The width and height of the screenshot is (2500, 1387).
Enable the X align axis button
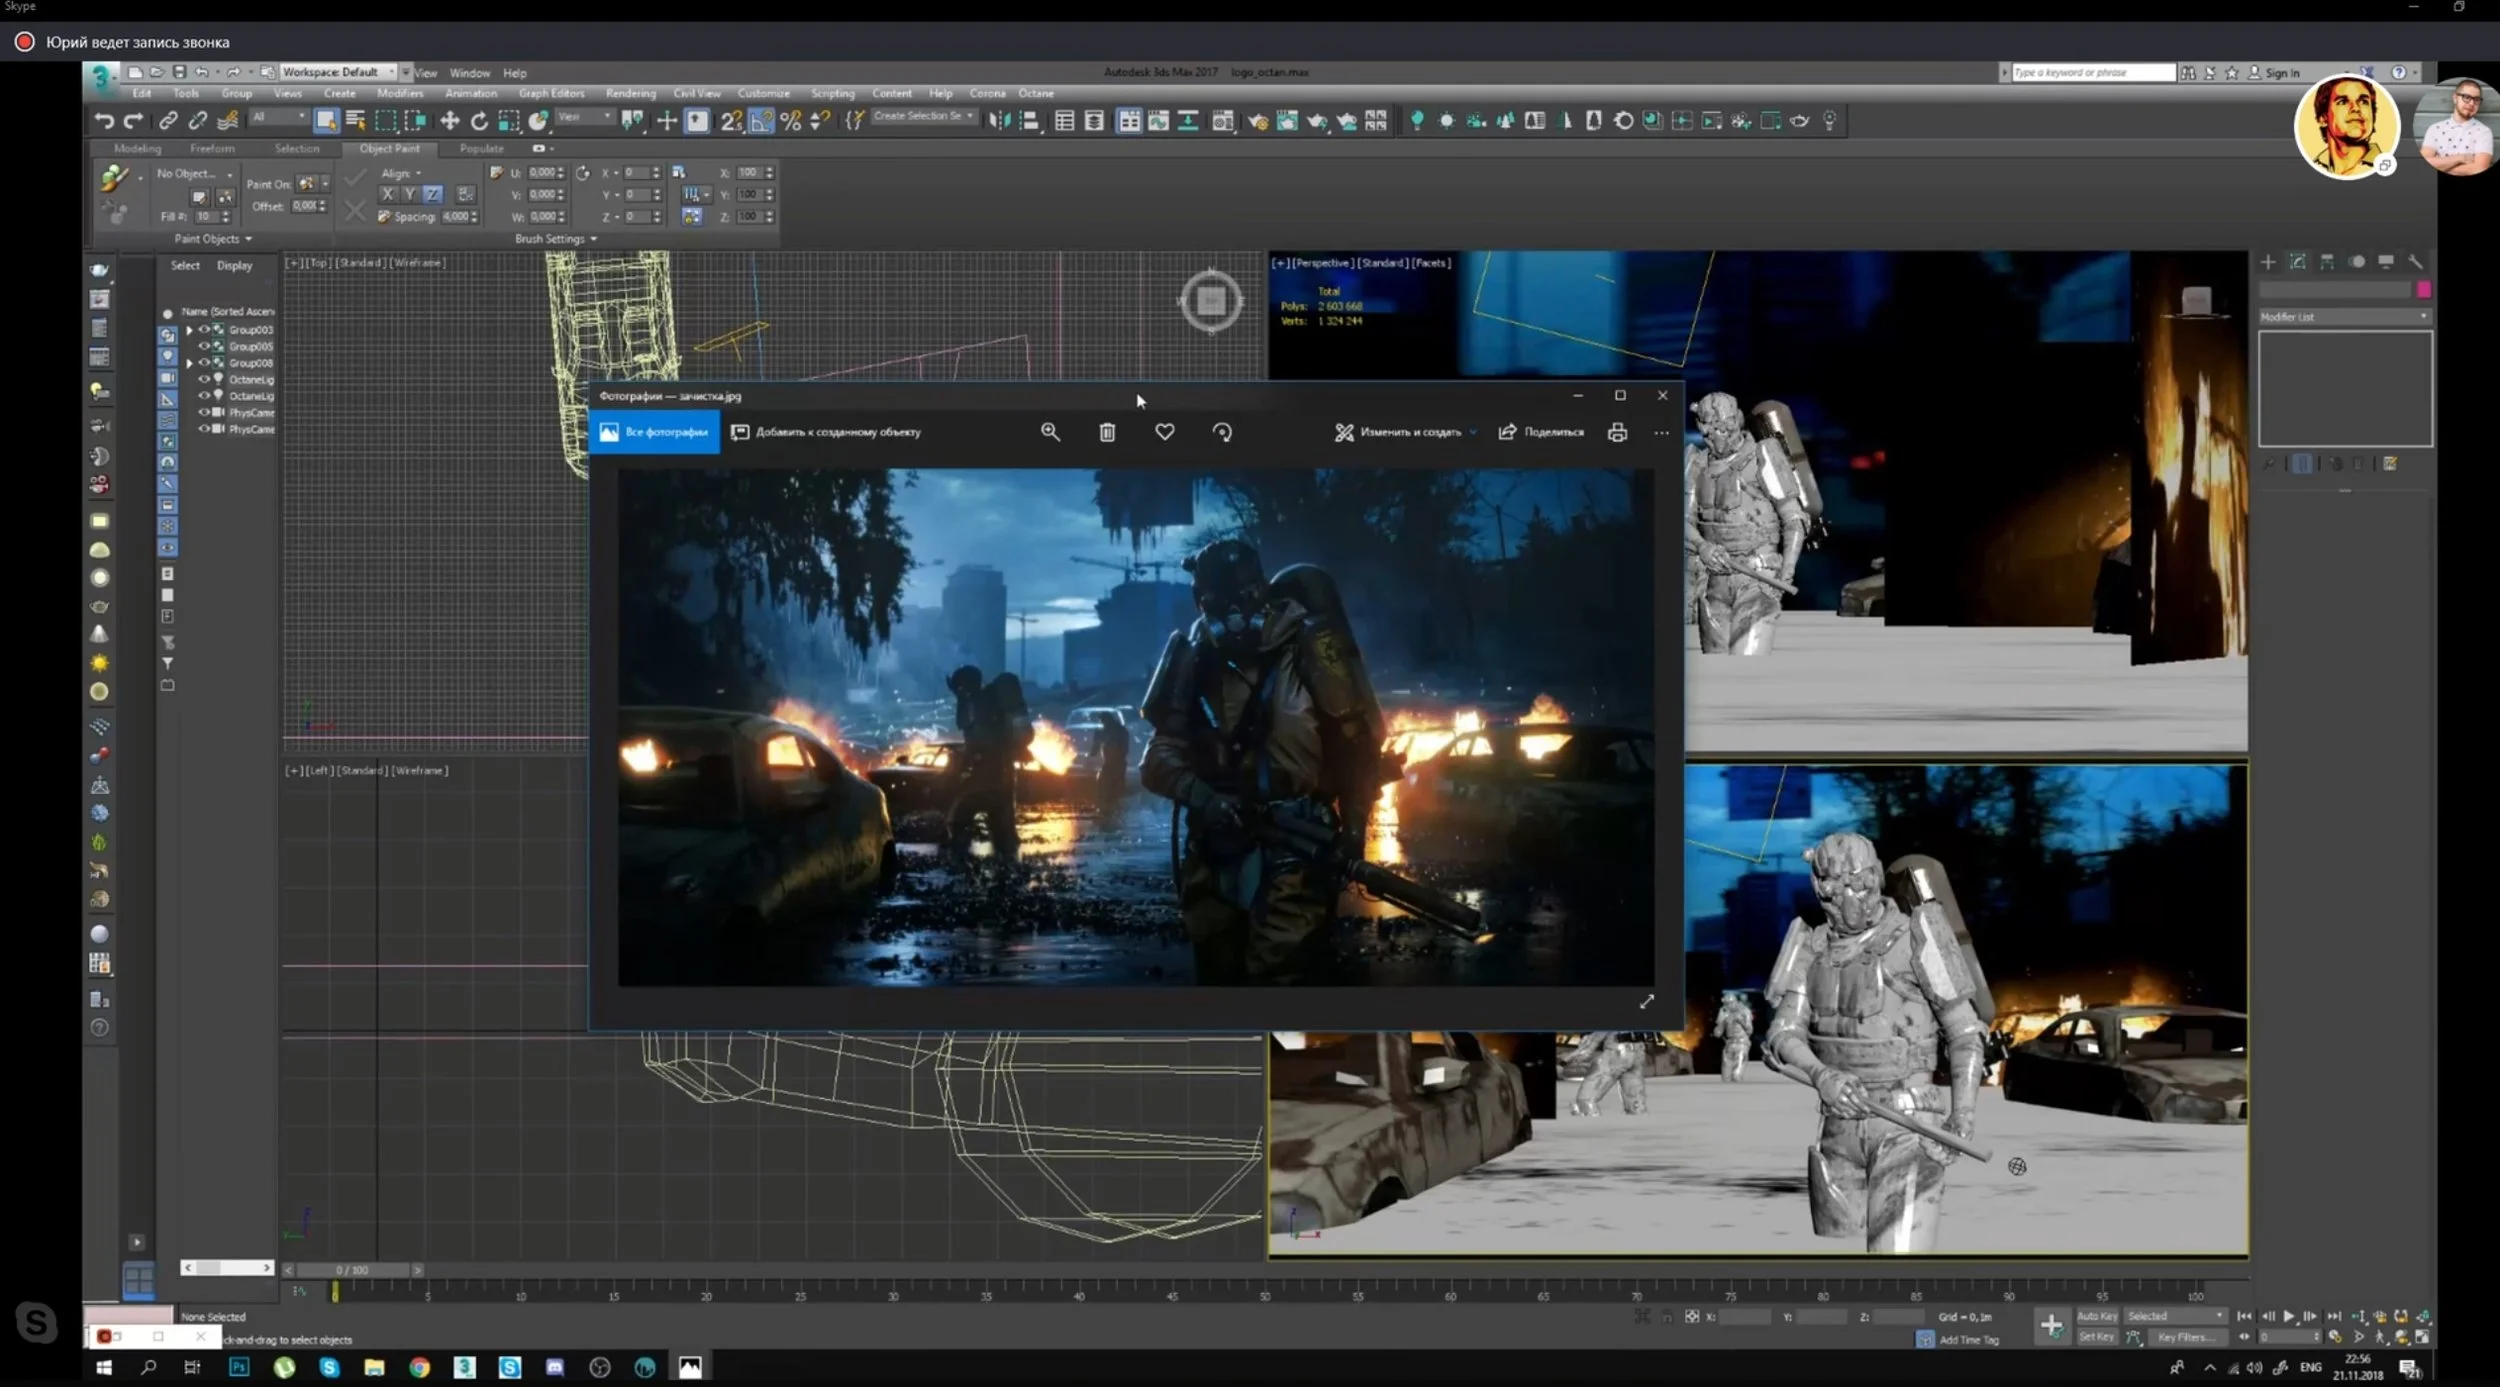pos(388,194)
